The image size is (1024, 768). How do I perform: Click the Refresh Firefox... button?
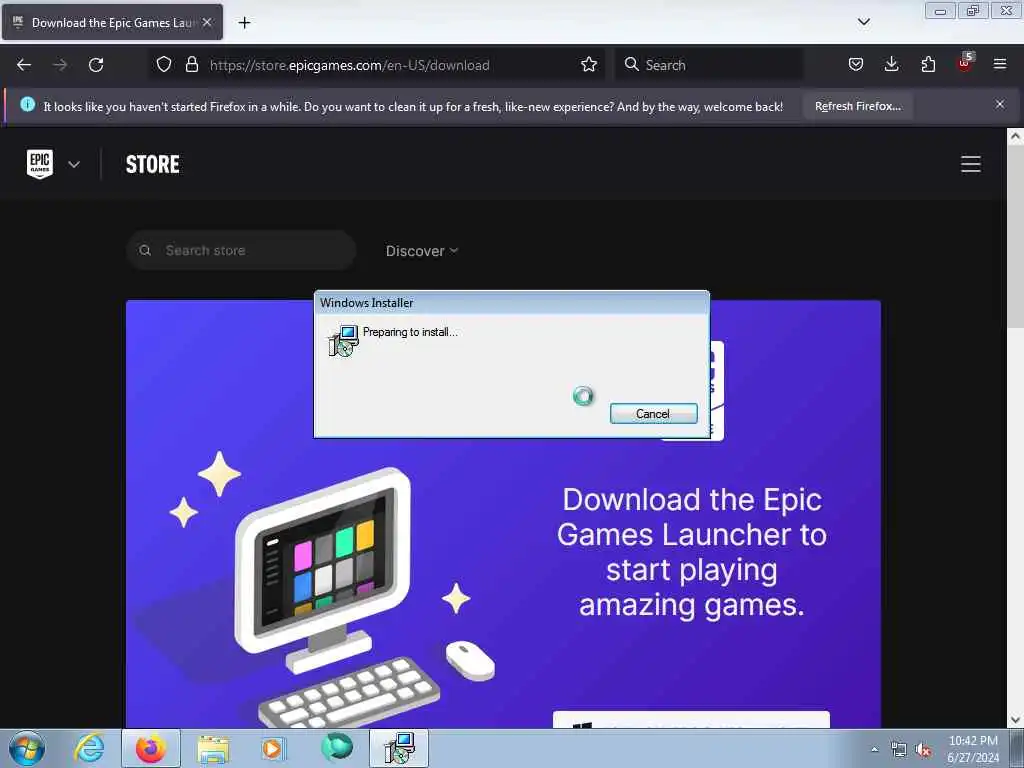(857, 106)
